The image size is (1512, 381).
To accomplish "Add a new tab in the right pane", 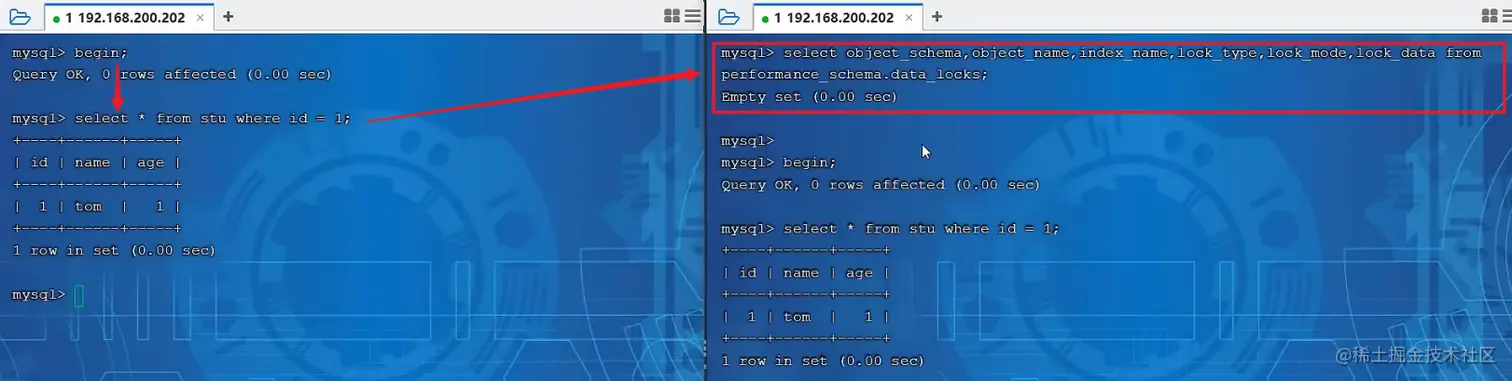I will (x=937, y=17).
